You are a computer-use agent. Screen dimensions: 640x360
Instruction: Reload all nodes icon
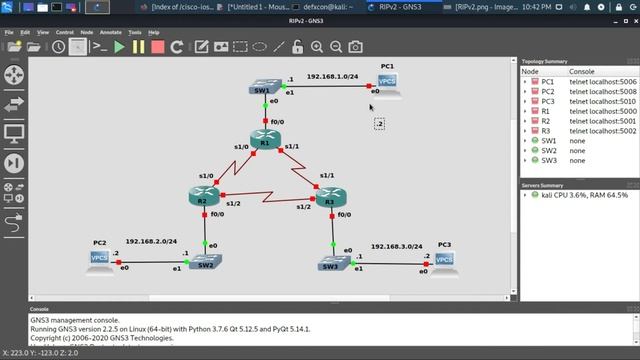(177, 47)
